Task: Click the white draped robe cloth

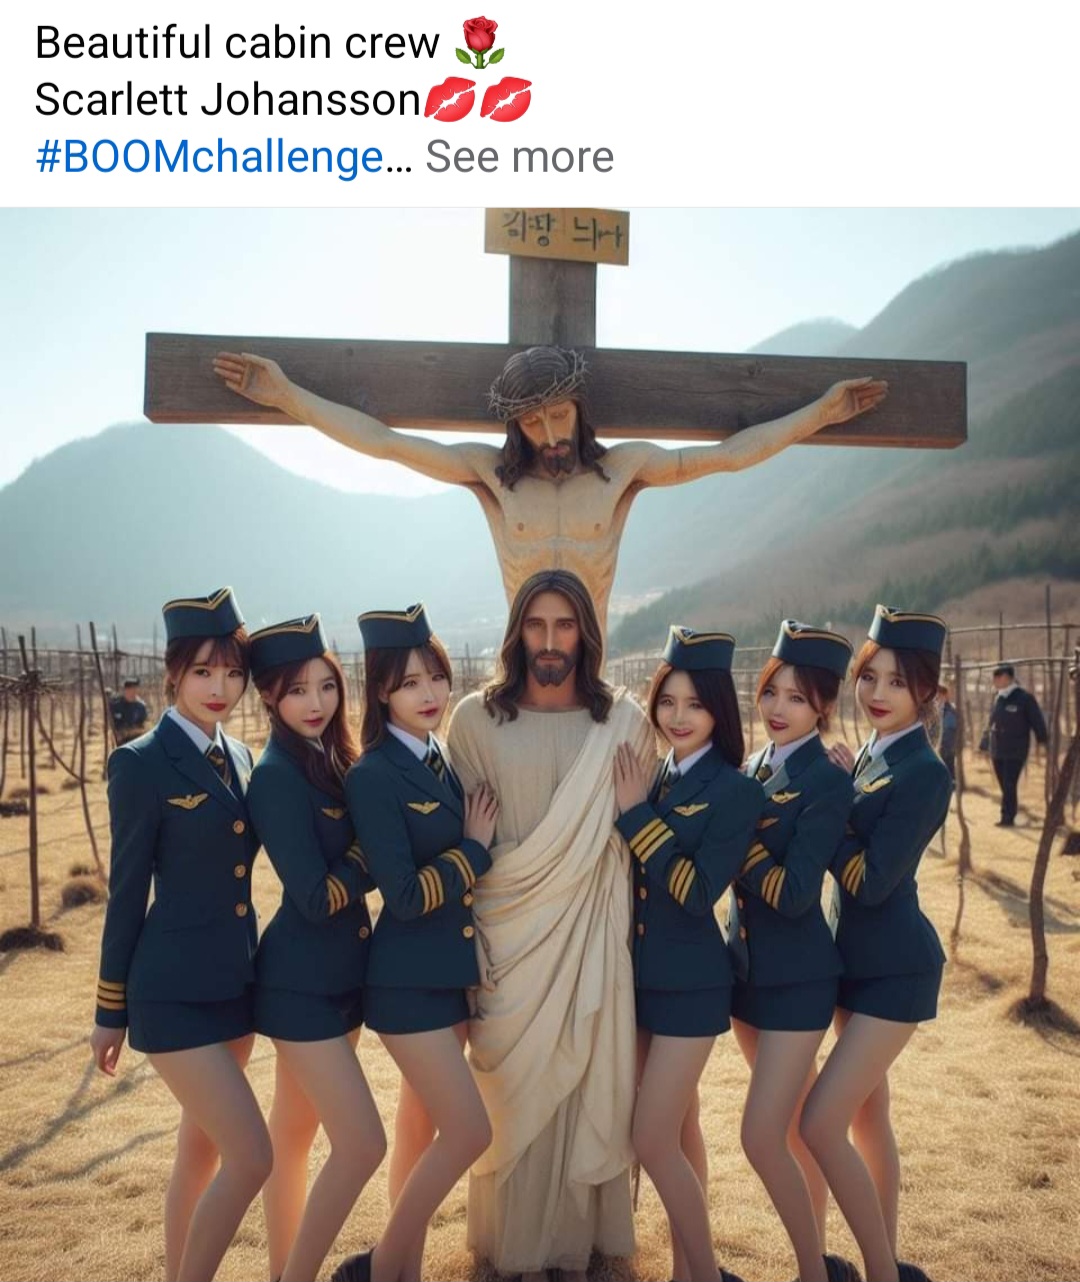Action: click(x=553, y=930)
